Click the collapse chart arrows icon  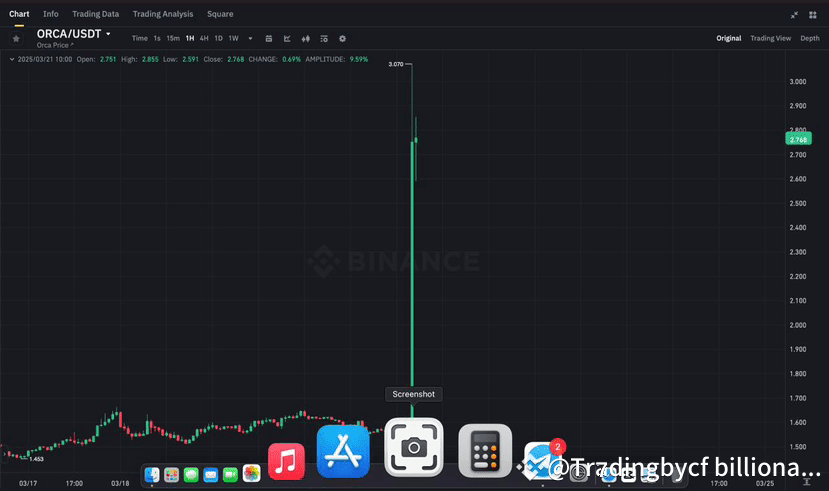point(794,15)
